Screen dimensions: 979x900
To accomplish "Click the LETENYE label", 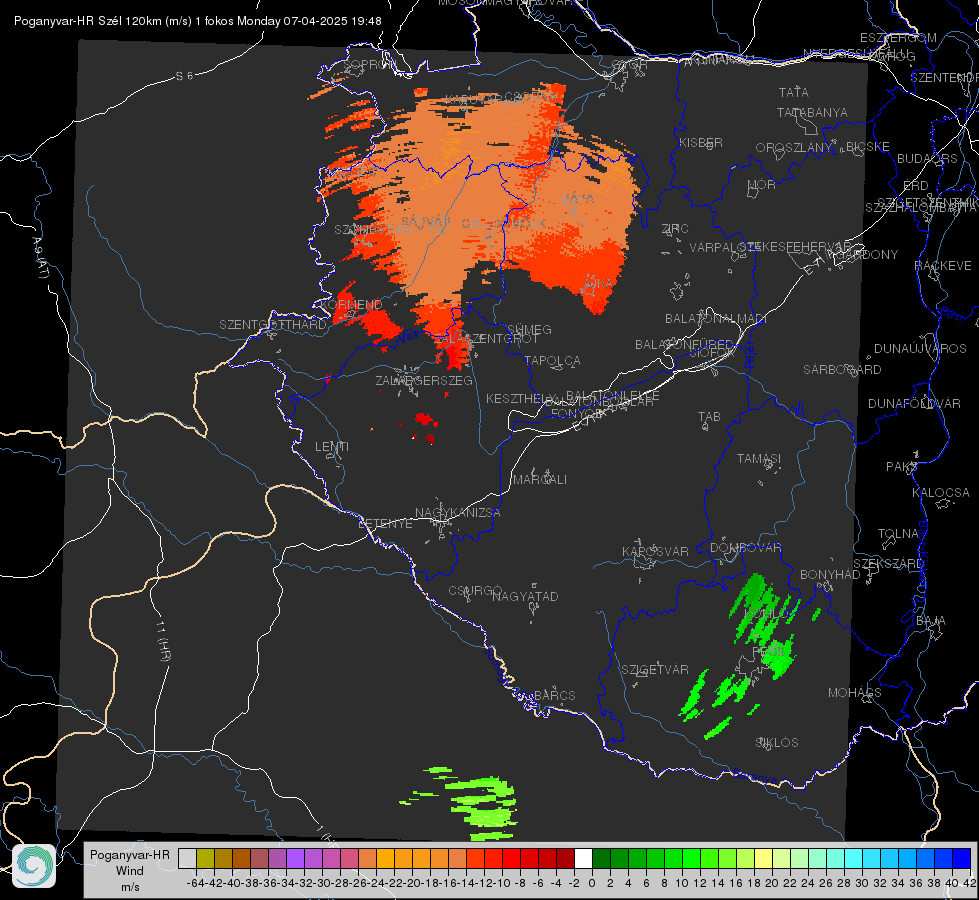I will pyautogui.click(x=385, y=524).
